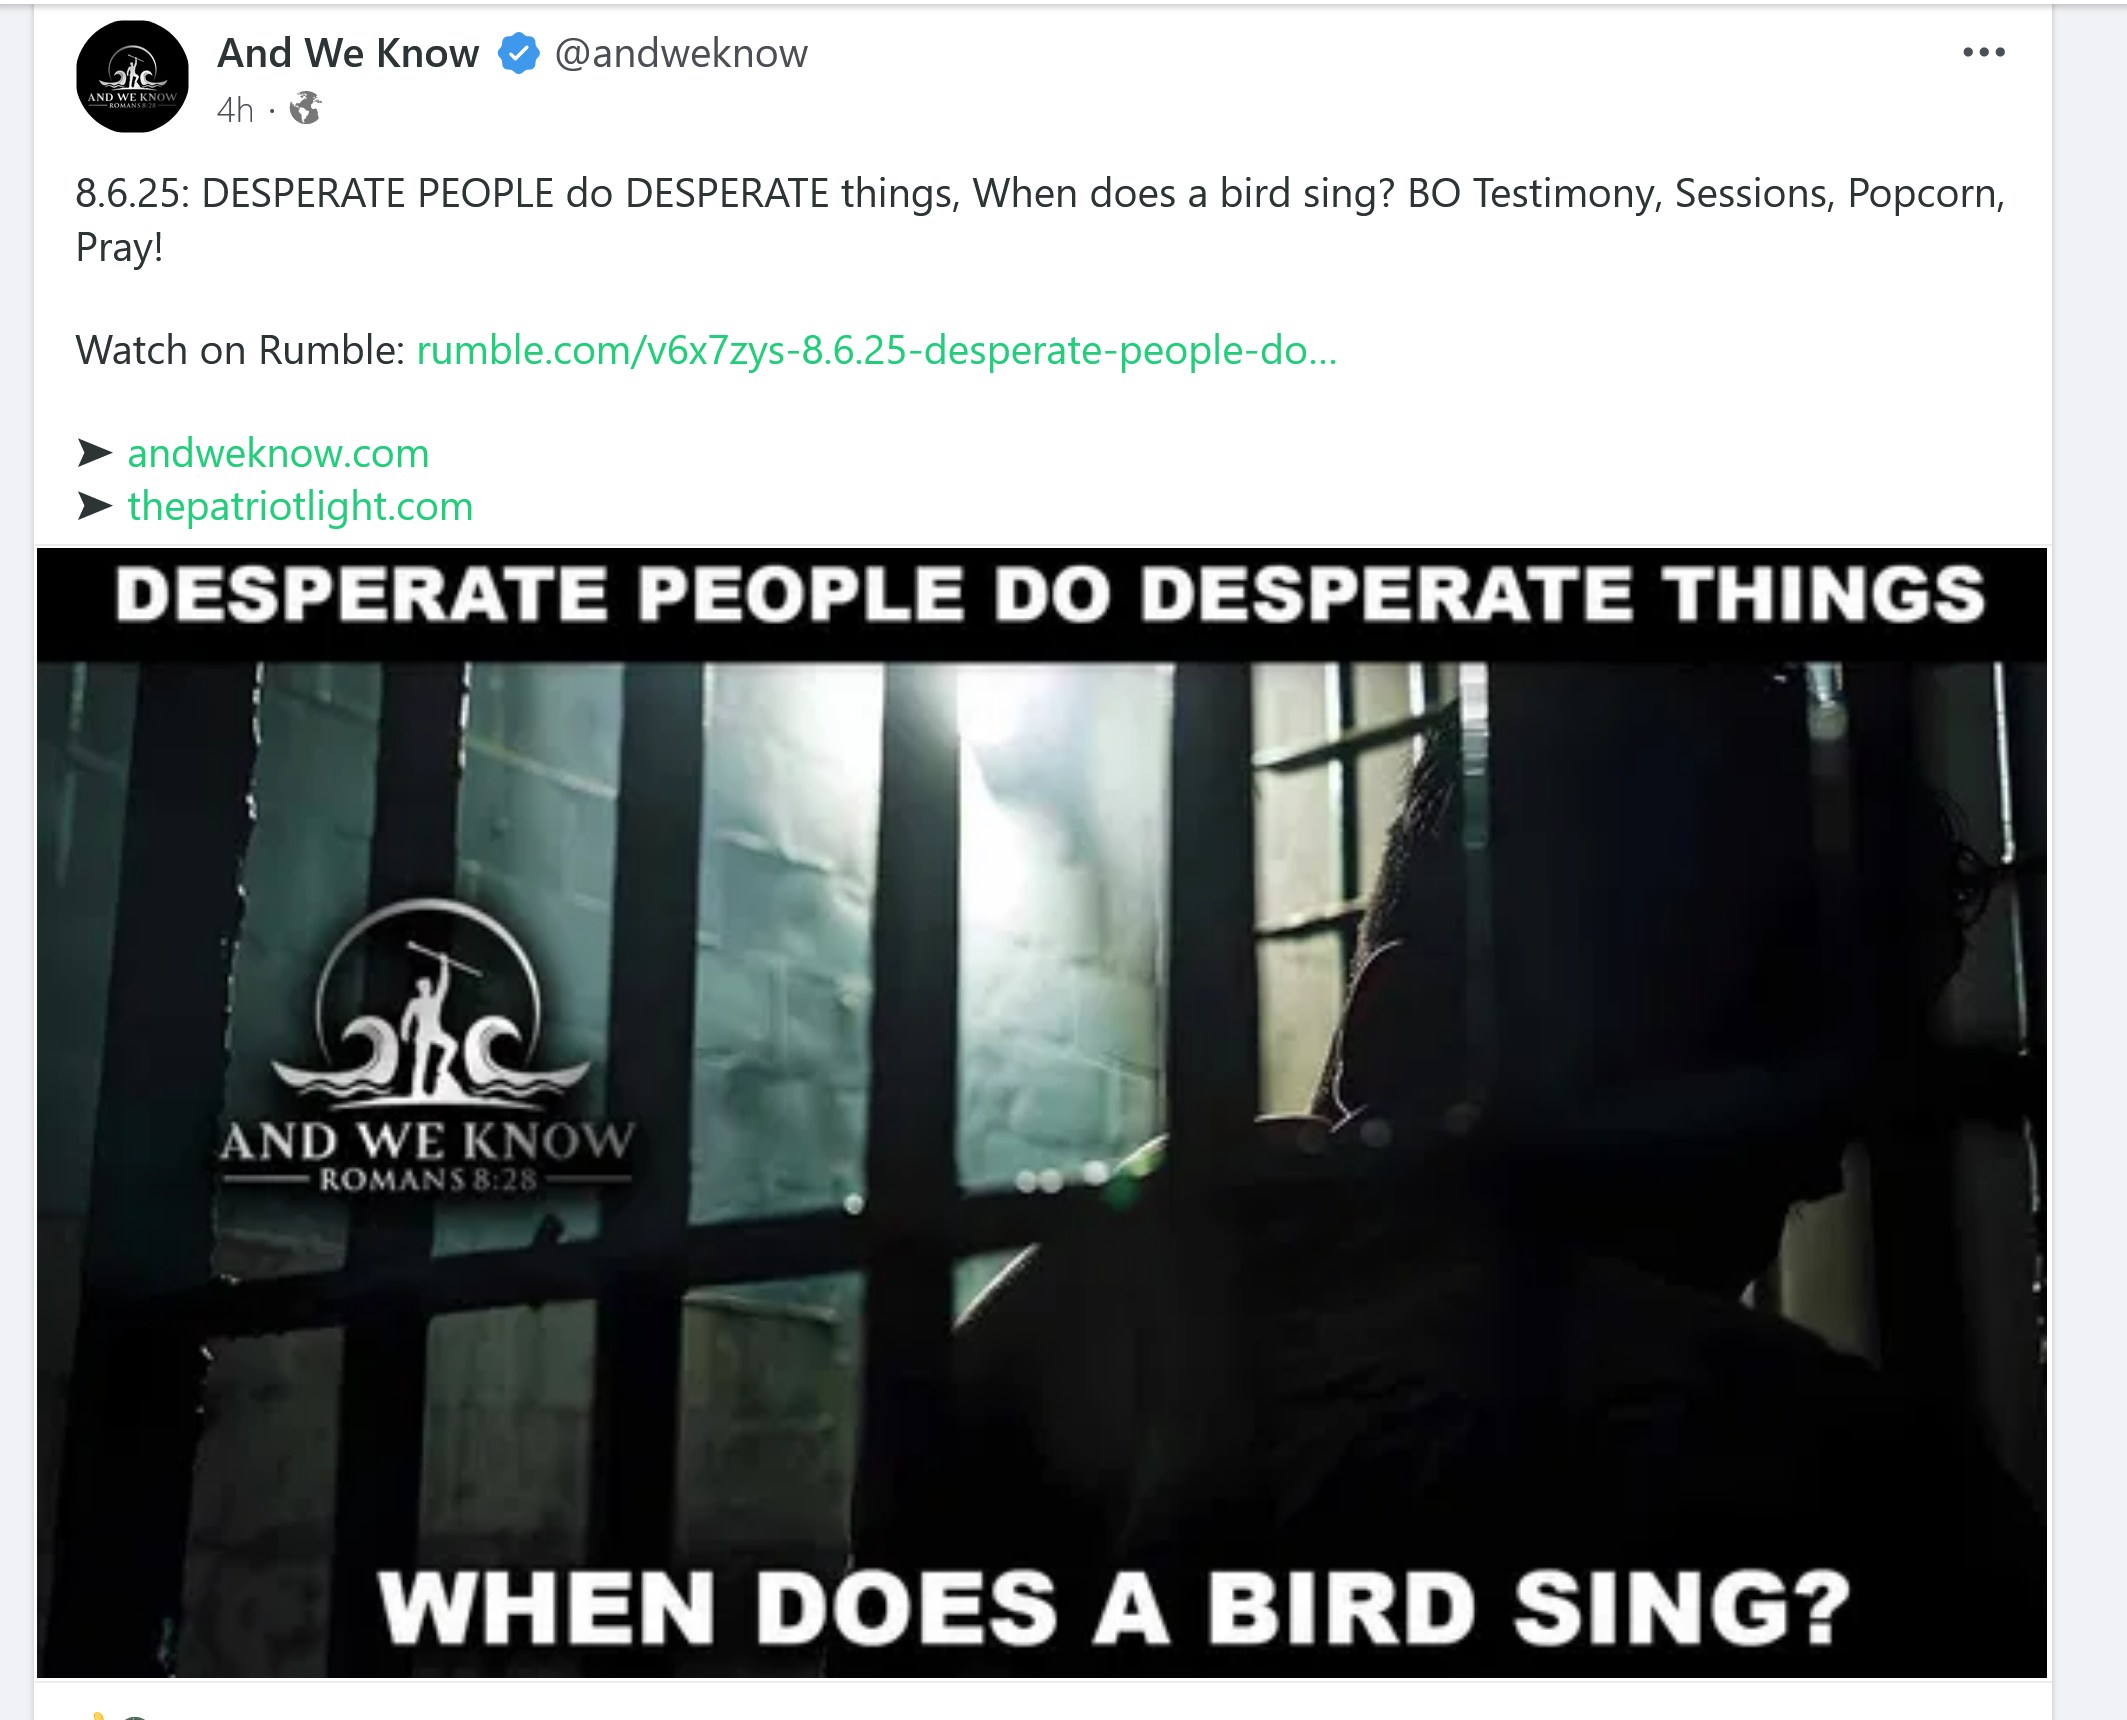Click the 'WHEN DOES A BIRD SING?' thumbnail caption

click(x=1114, y=1607)
